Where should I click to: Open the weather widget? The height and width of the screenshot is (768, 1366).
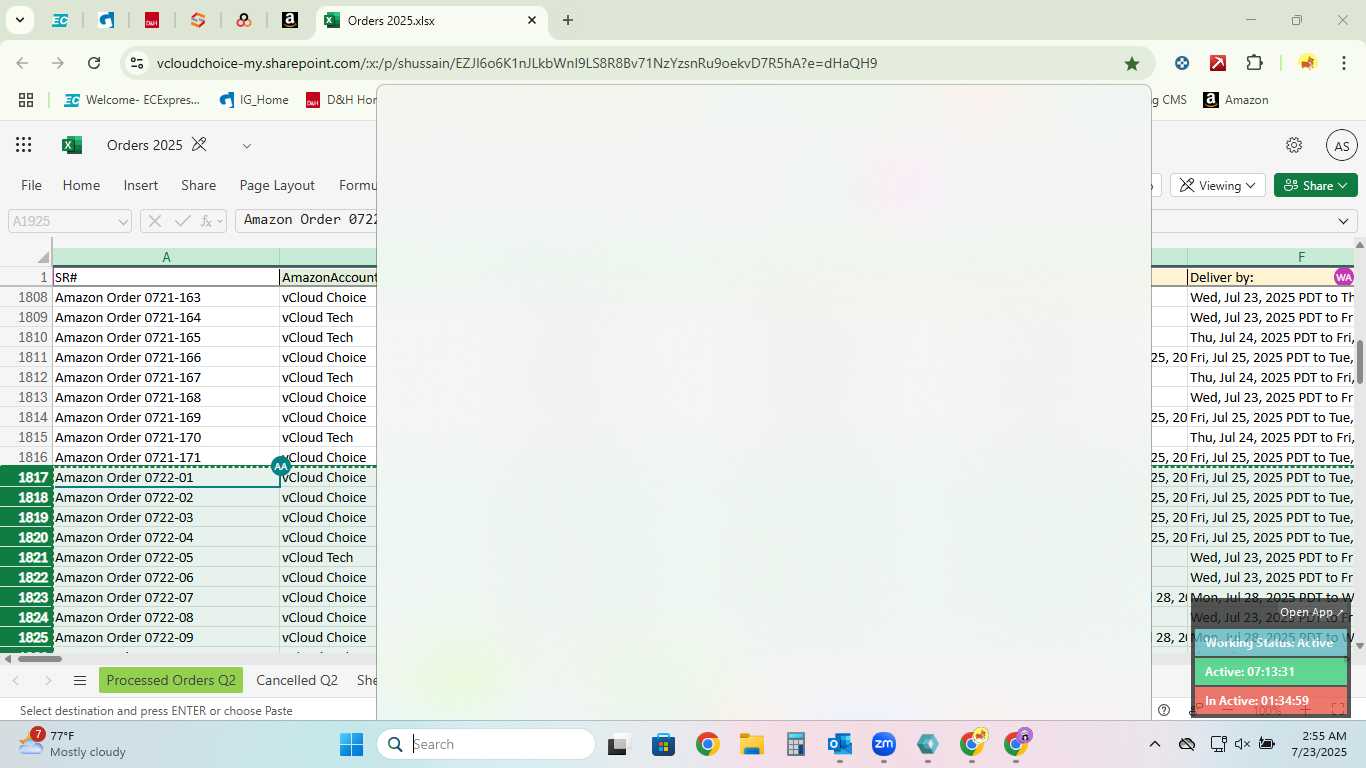(x=72, y=744)
